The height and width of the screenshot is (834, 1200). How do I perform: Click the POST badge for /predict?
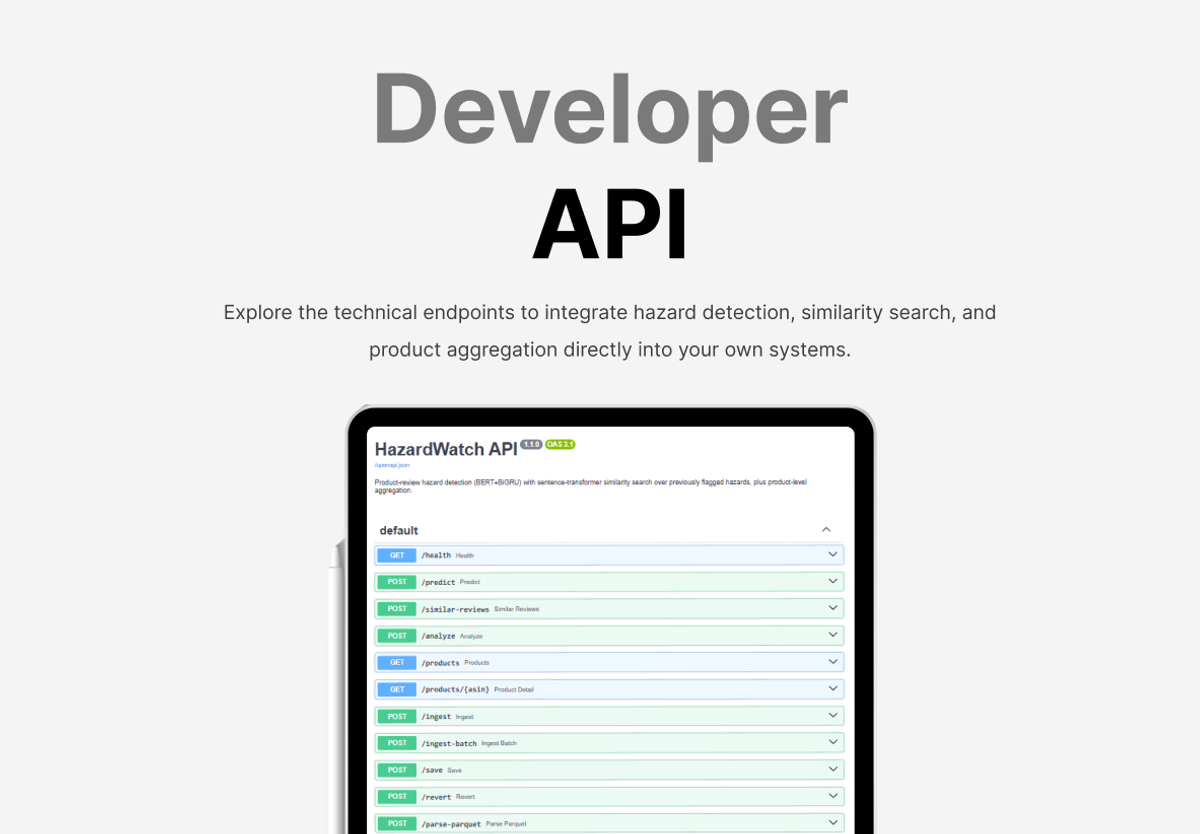397,582
